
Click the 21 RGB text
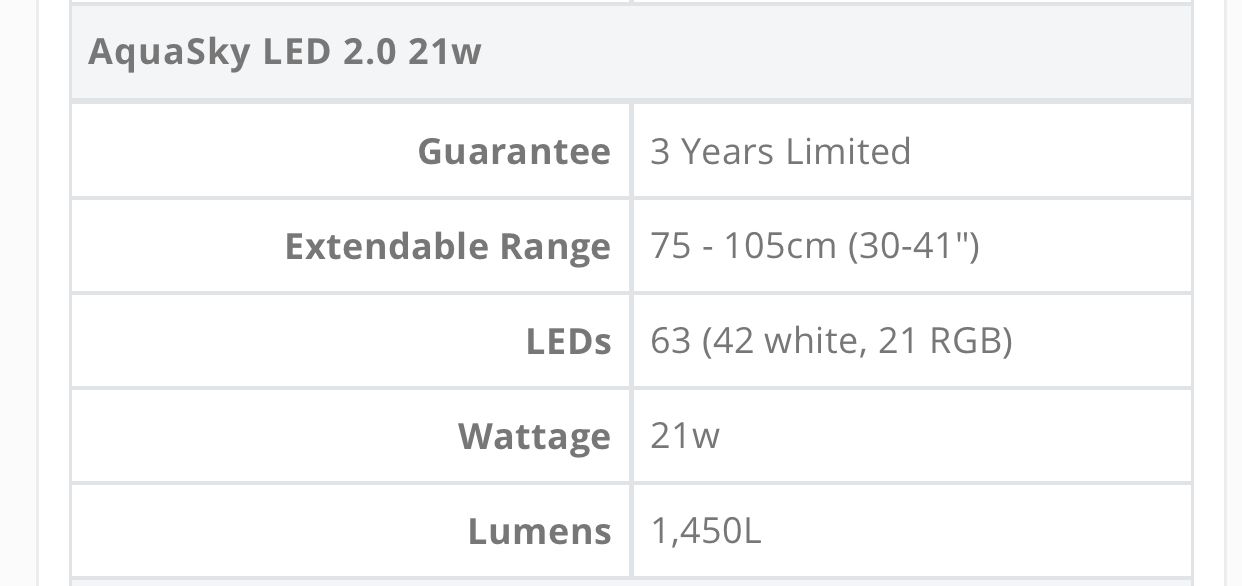tap(940, 341)
